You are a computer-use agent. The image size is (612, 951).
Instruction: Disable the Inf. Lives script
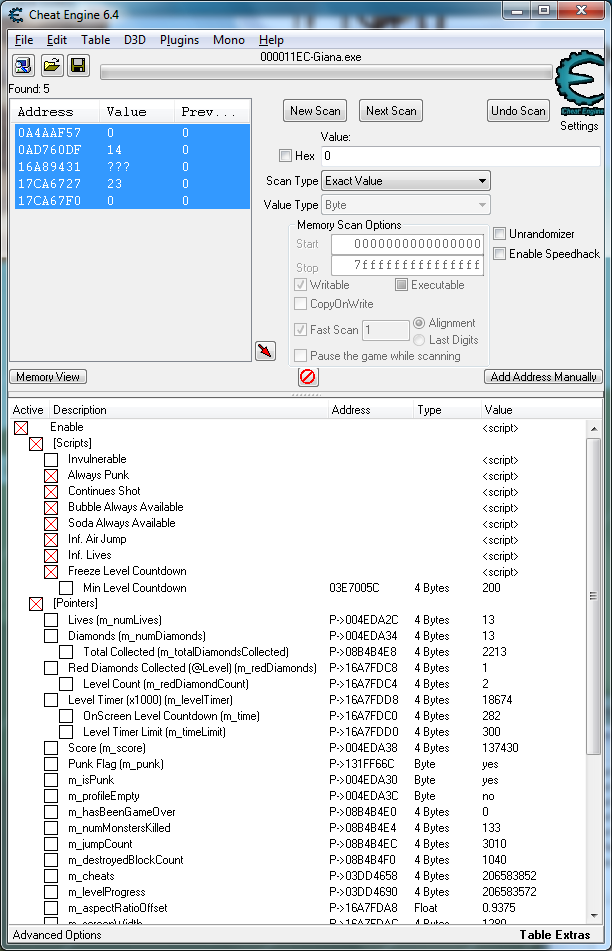click(x=51, y=556)
